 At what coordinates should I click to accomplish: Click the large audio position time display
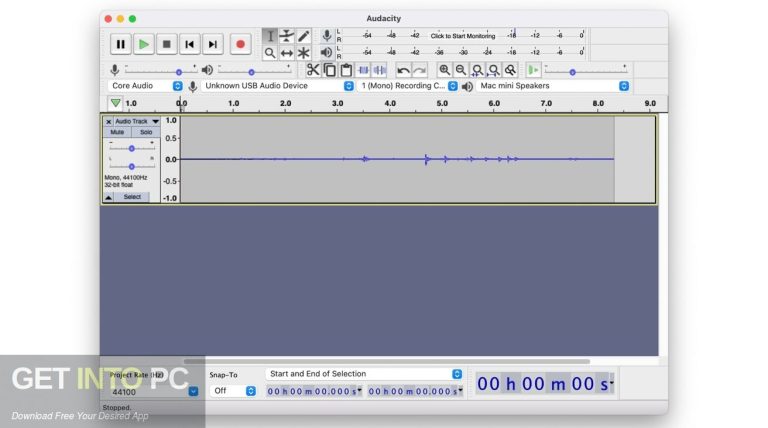coord(545,383)
